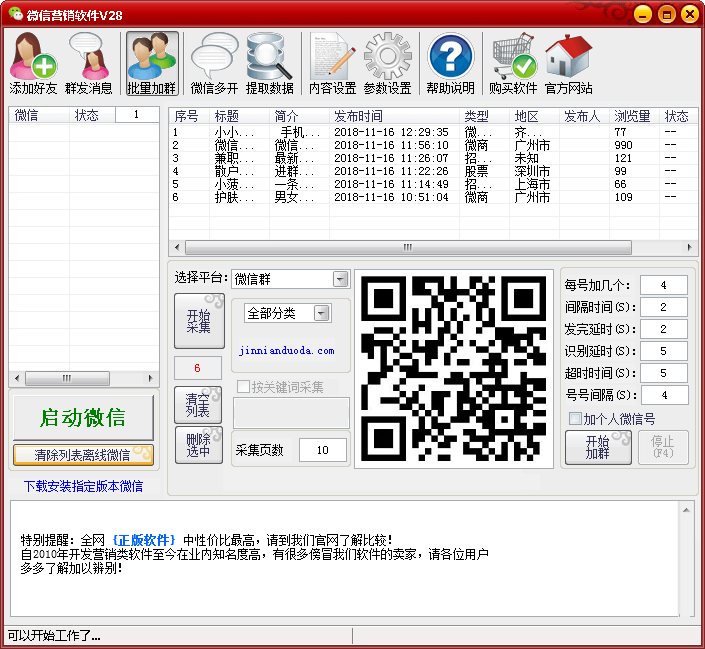This screenshot has height=649, width=705.
Task: Expand the 选择平台 微信群 dropdown
Action: (341, 279)
